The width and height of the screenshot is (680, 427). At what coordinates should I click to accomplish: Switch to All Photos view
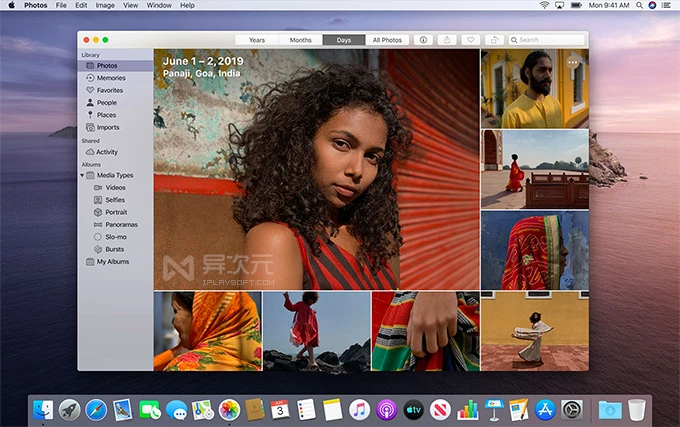pos(387,40)
